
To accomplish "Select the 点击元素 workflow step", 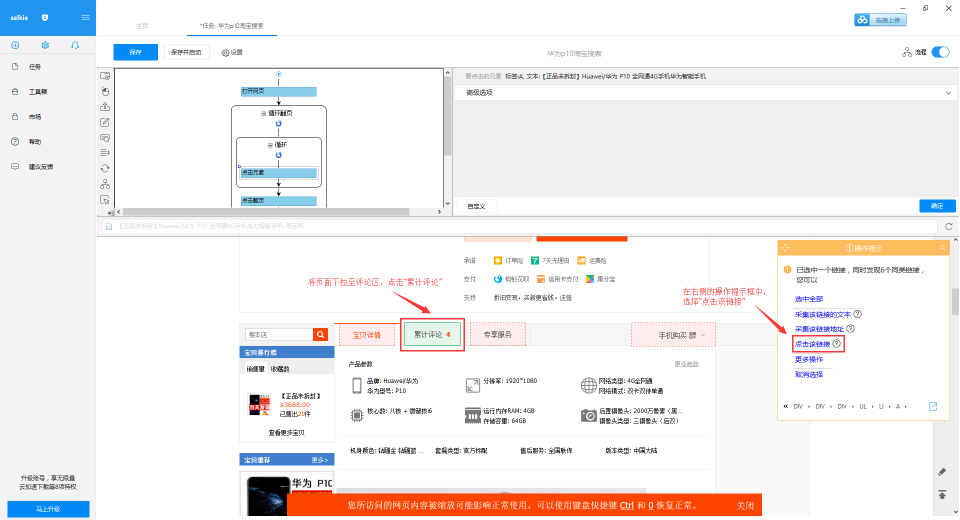I will pyautogui.click(x=279, y=173).
